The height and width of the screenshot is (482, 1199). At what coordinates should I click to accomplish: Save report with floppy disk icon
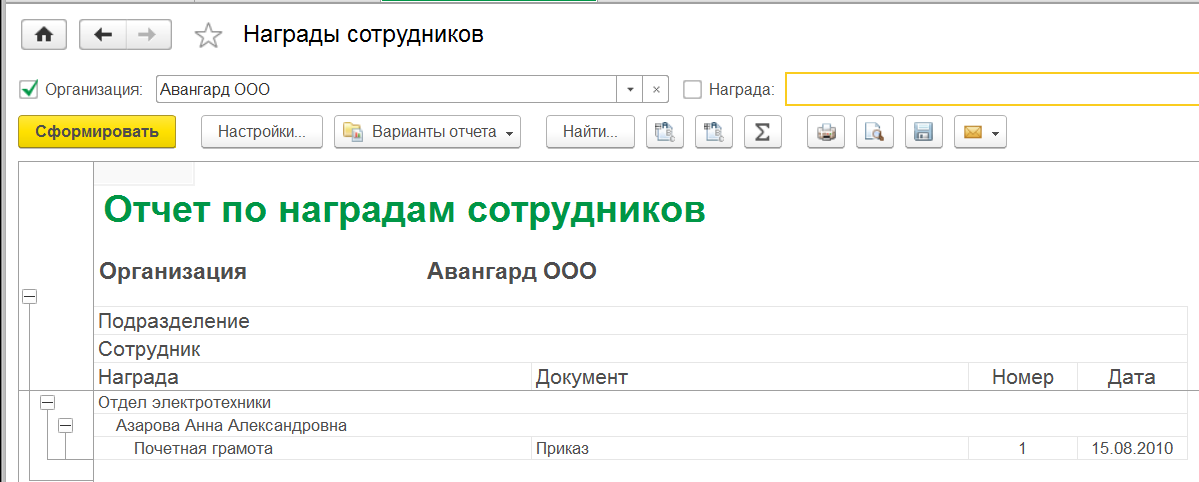(x=923, y=132)
